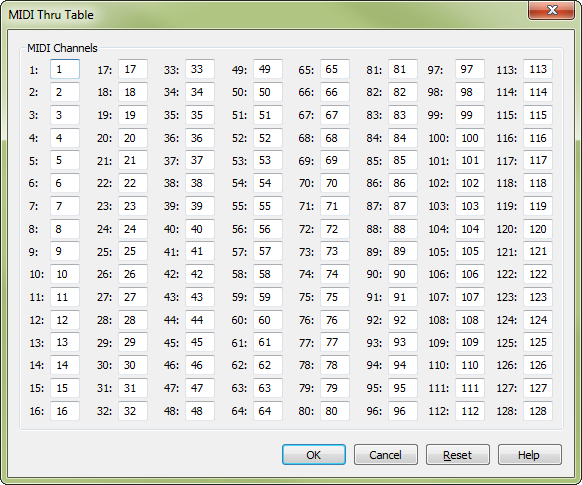This screenshot has height=485, width=582.
Task: Open Help for MIDI Thru Table
Action: tap(529, 455)
